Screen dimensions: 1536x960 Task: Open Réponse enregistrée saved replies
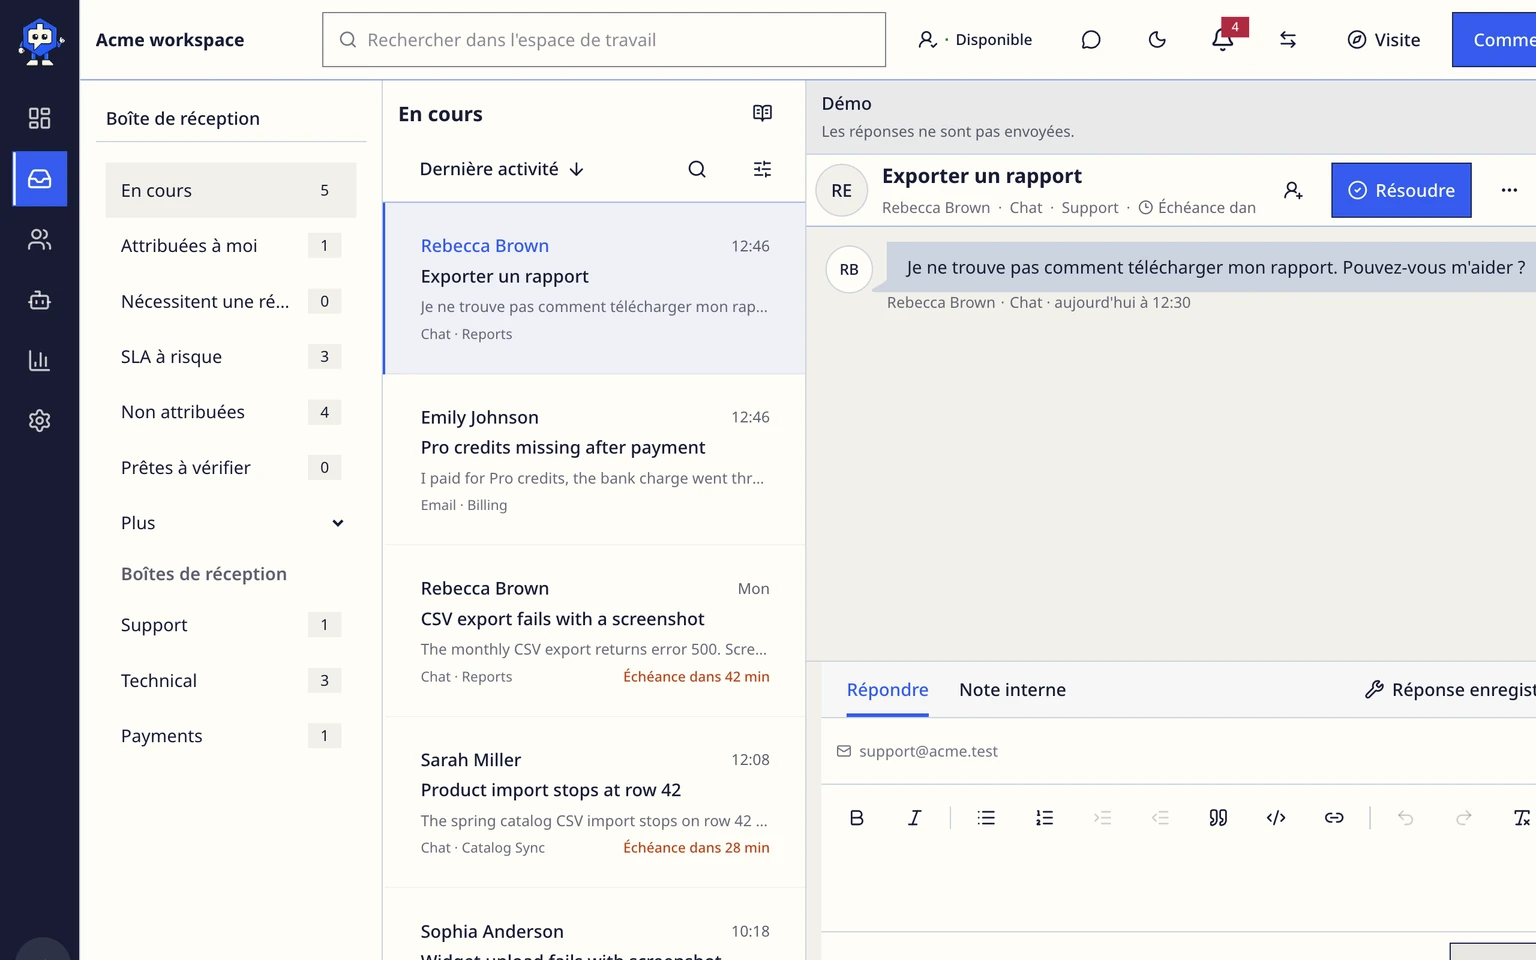(x=1450, y=690)
